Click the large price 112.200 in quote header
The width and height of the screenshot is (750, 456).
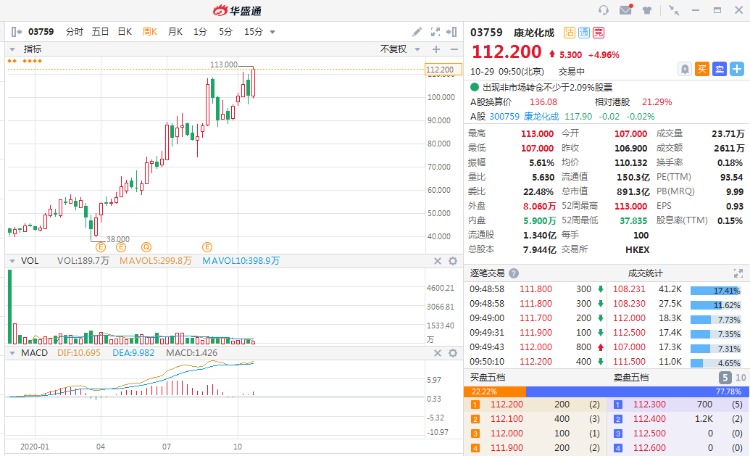tap(506, 52)
